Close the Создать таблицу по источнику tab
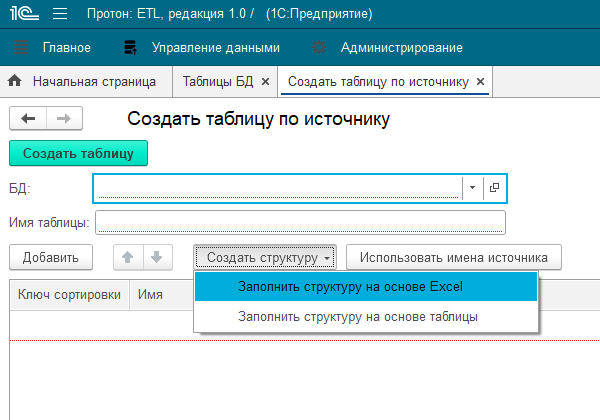The width and height of the screenshot is (600, 420). 480,81
